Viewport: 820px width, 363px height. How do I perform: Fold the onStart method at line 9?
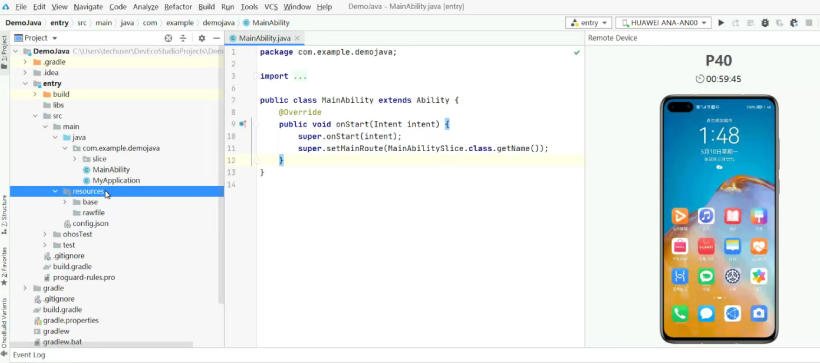click(256, 124)
